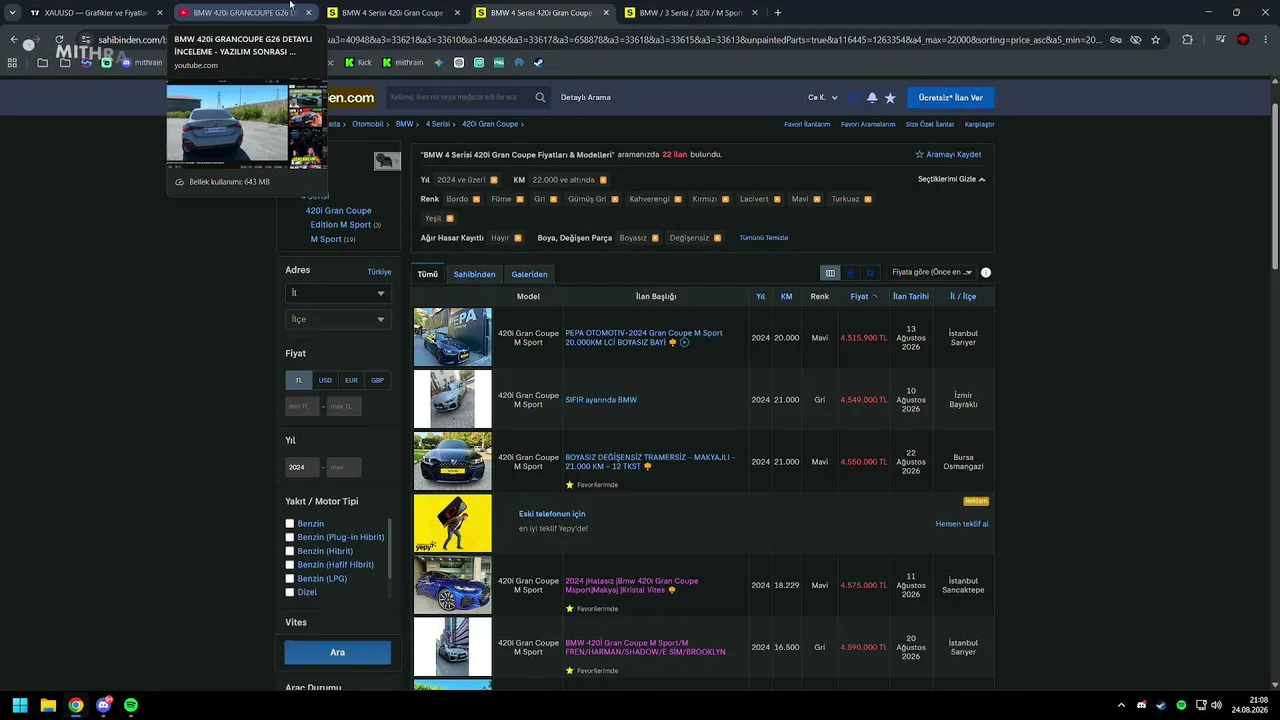Select TL currency option
This screenshot has height=720, width=1280.
pos(298,380)
